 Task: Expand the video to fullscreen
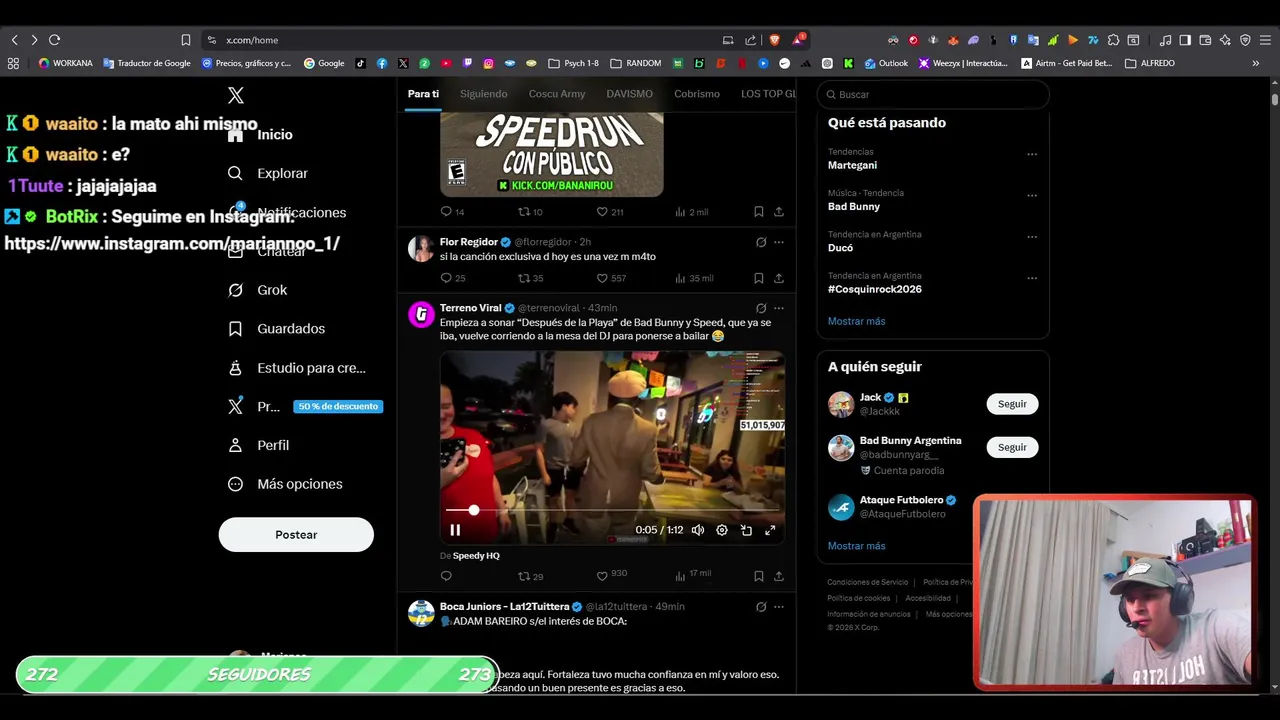(x=770, y=530)
